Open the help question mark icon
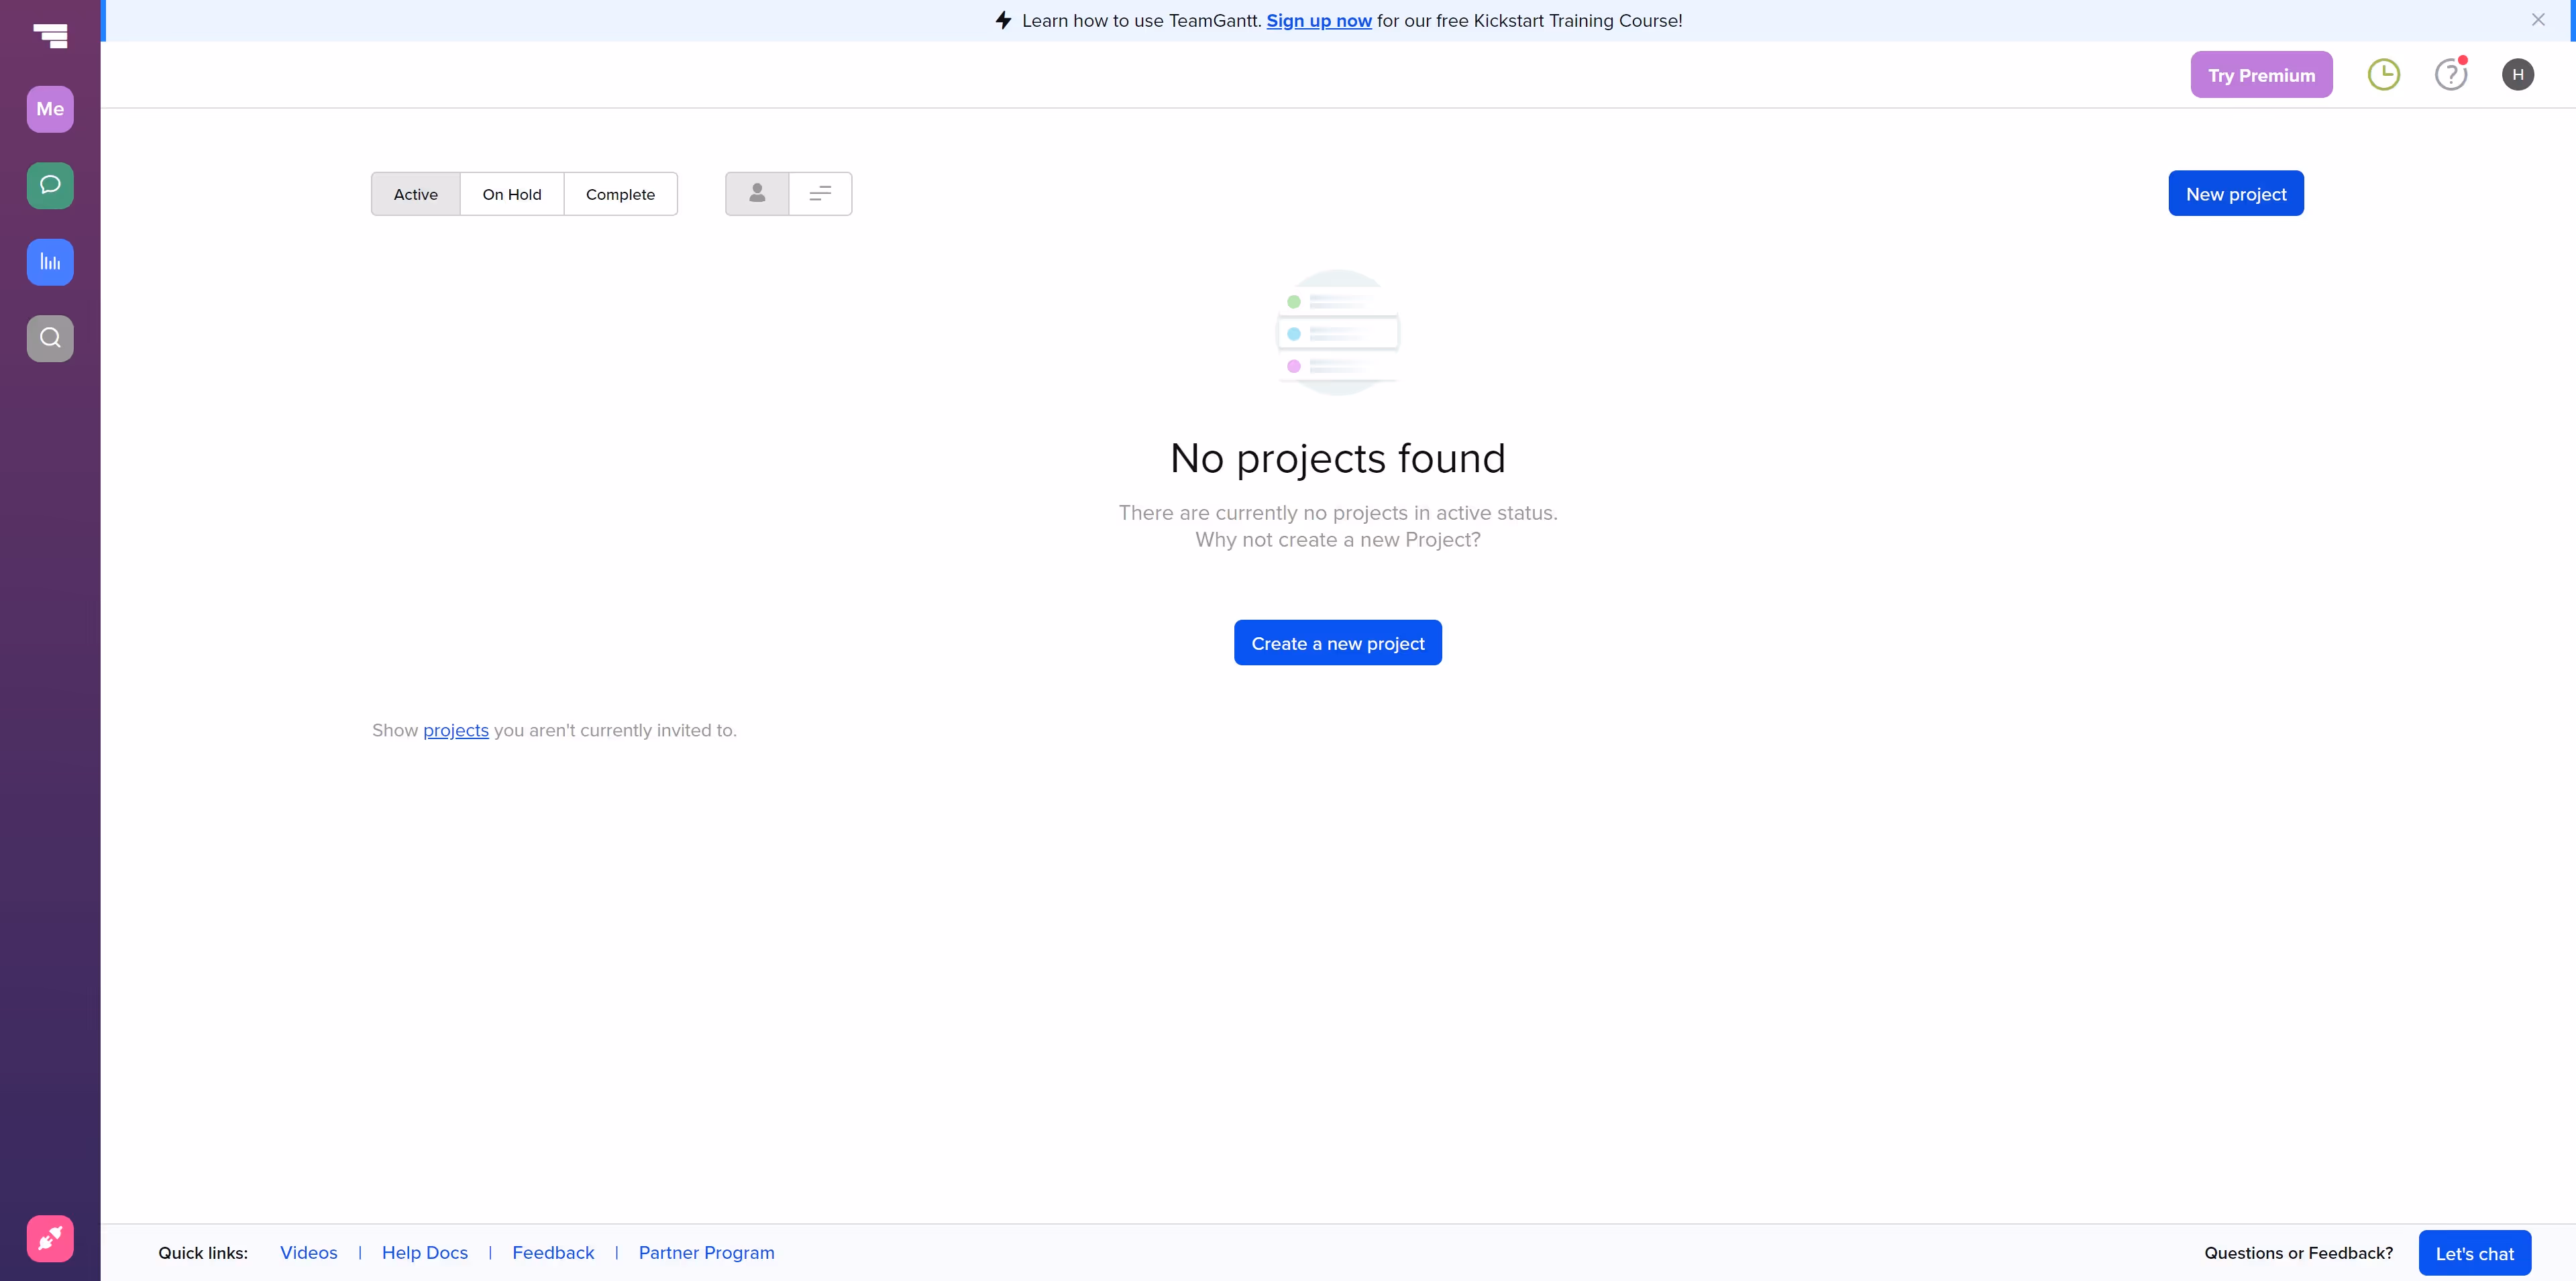2576x1281 pixels. tap(2450, 75)
